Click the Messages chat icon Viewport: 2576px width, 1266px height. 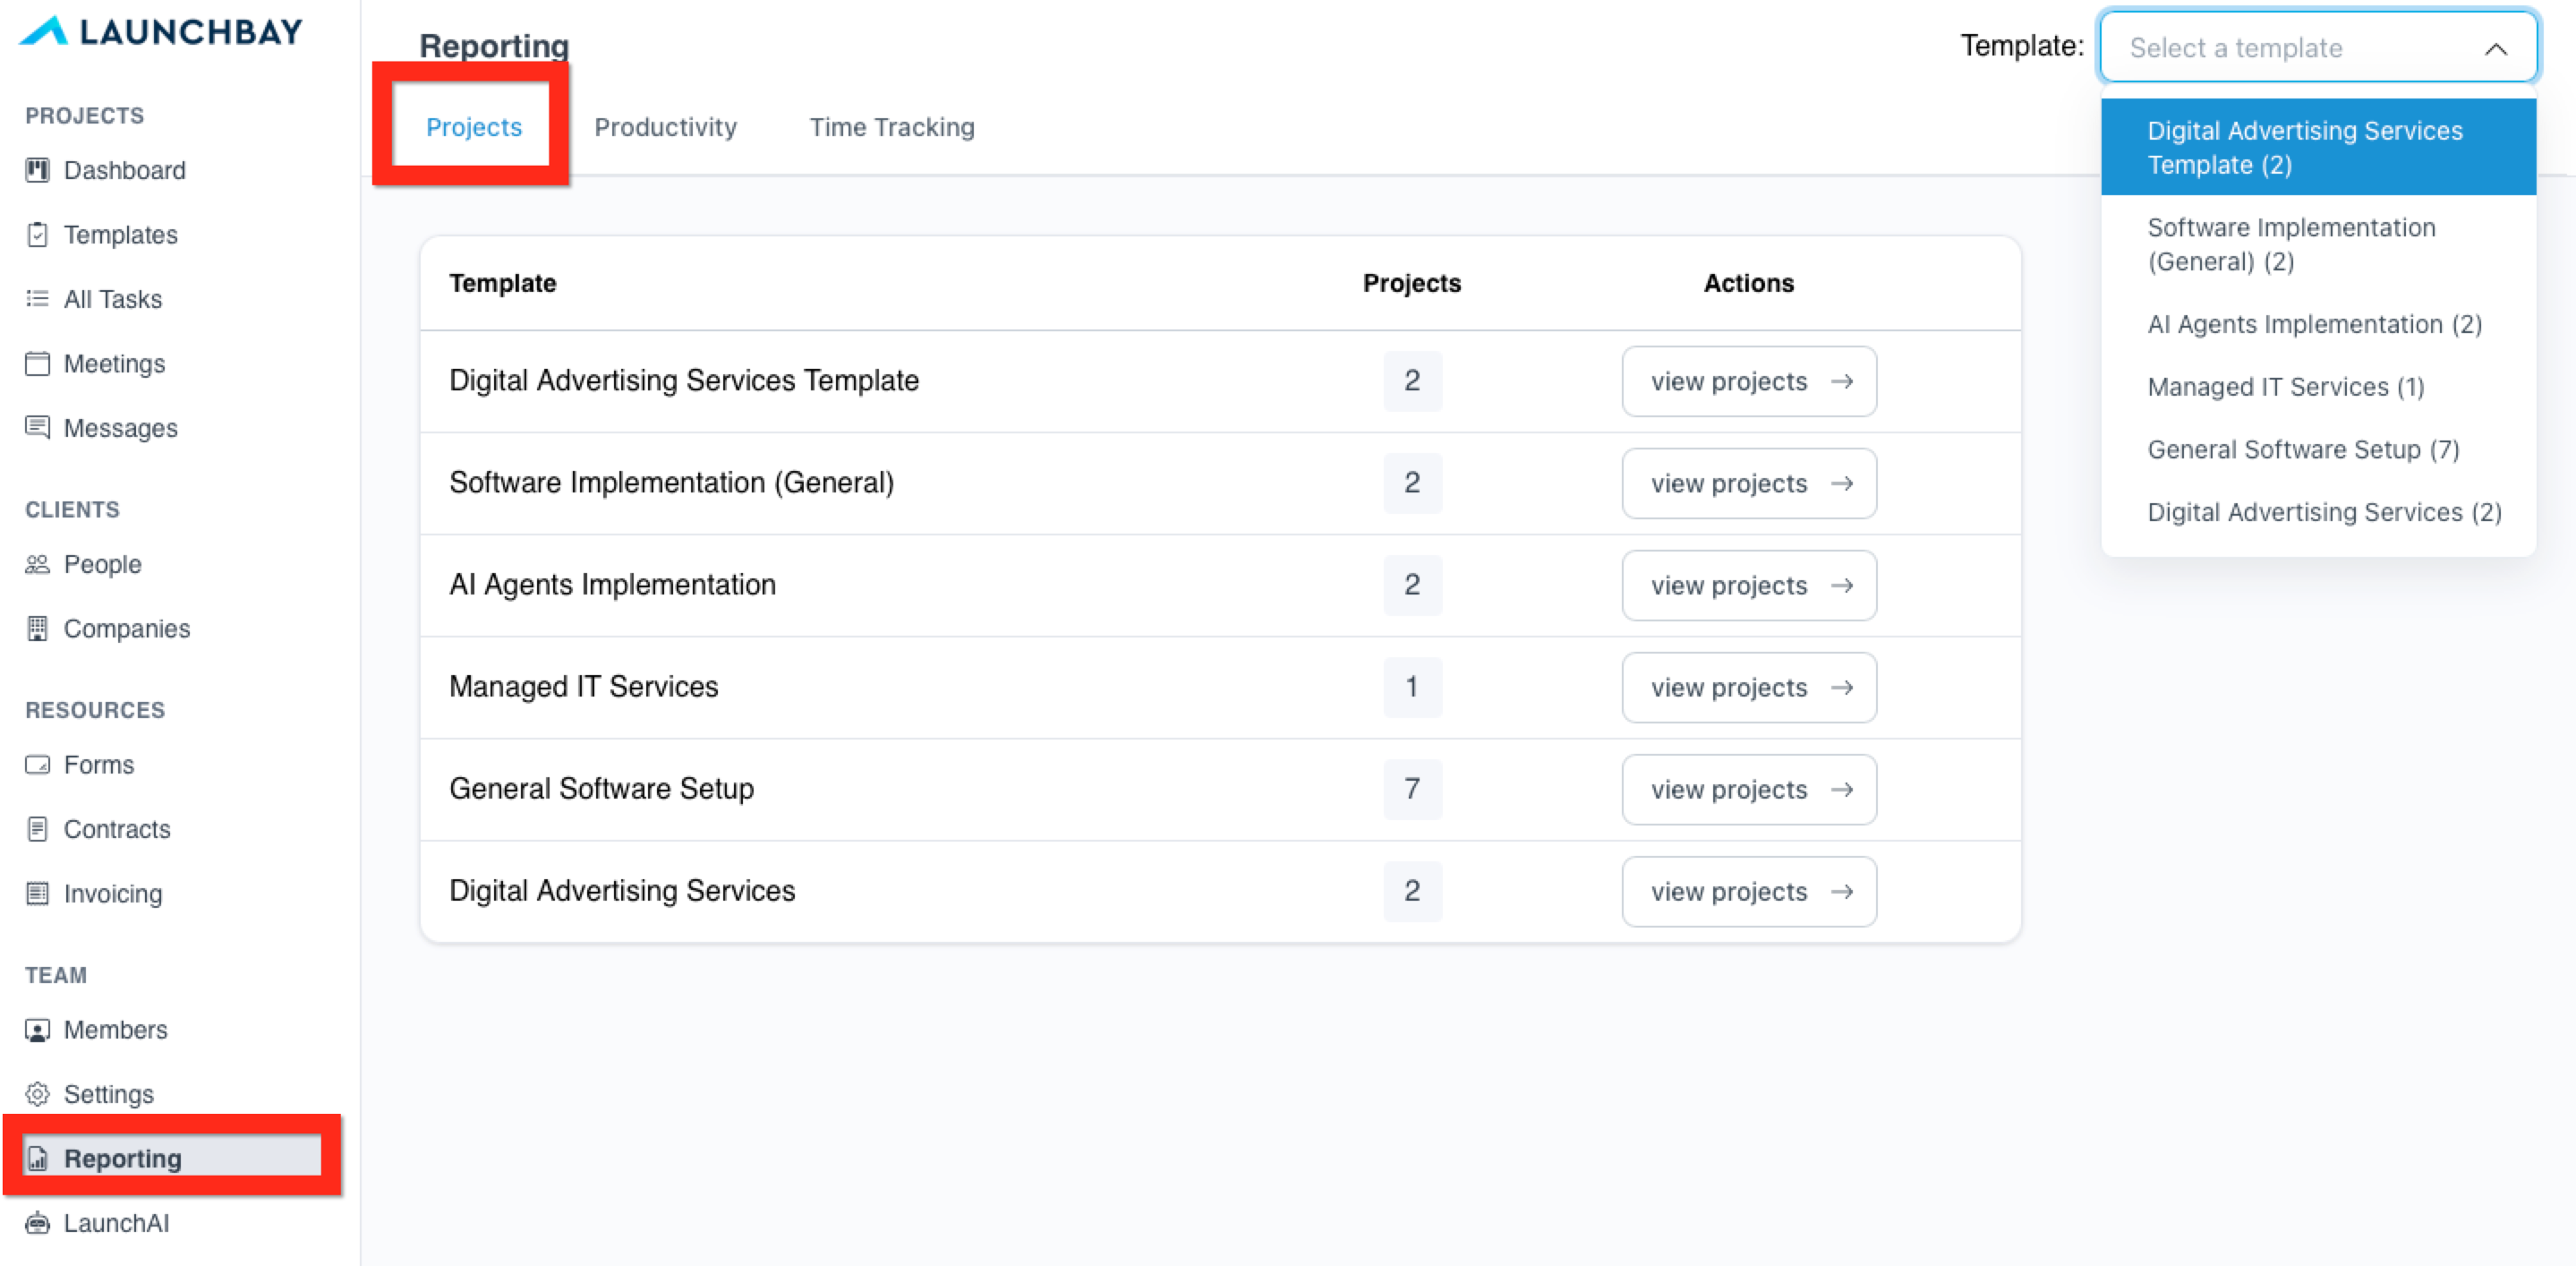coord(37,428)
